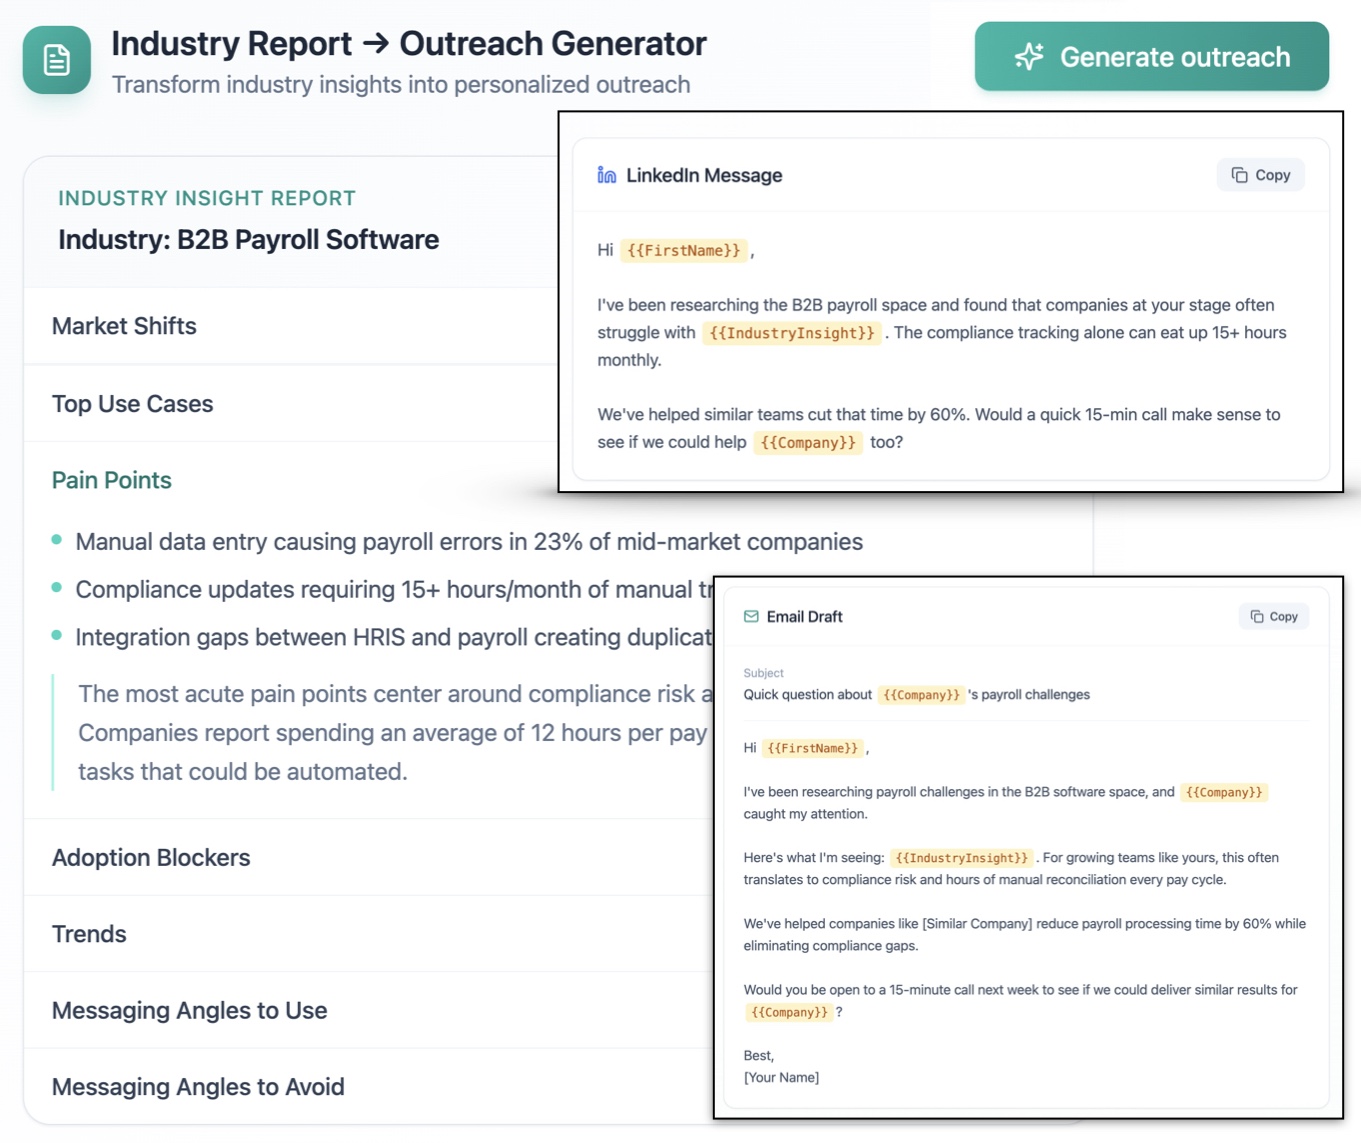Click the document icon in the app header

(56, 60)
